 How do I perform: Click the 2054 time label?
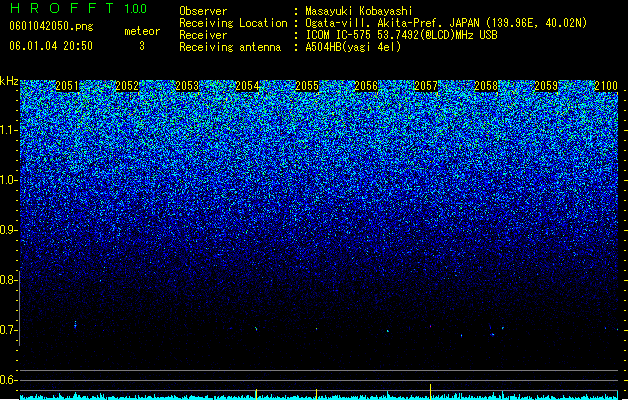click(x=247, y=86)
